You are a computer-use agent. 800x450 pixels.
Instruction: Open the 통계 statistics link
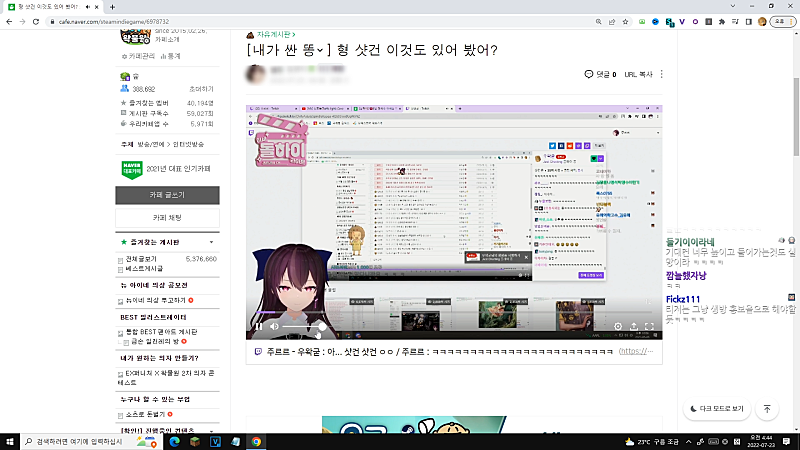coord(170,56)
